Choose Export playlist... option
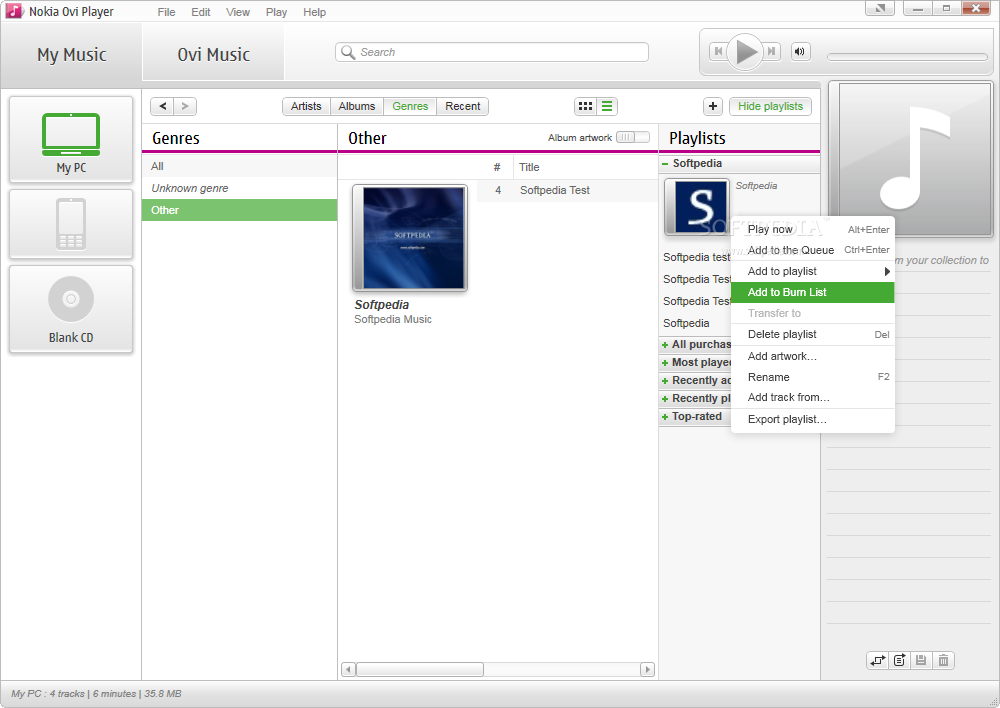This screenshot has height=708, width=1000. pyautogui.click(x=812, y=419)
